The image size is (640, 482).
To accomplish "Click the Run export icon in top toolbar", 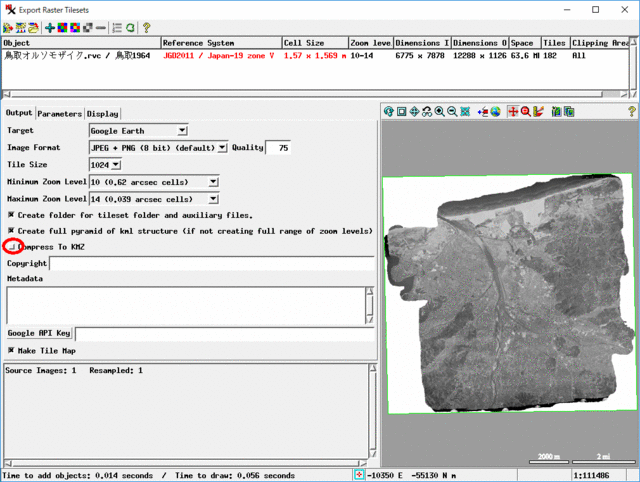I will 8,28.
